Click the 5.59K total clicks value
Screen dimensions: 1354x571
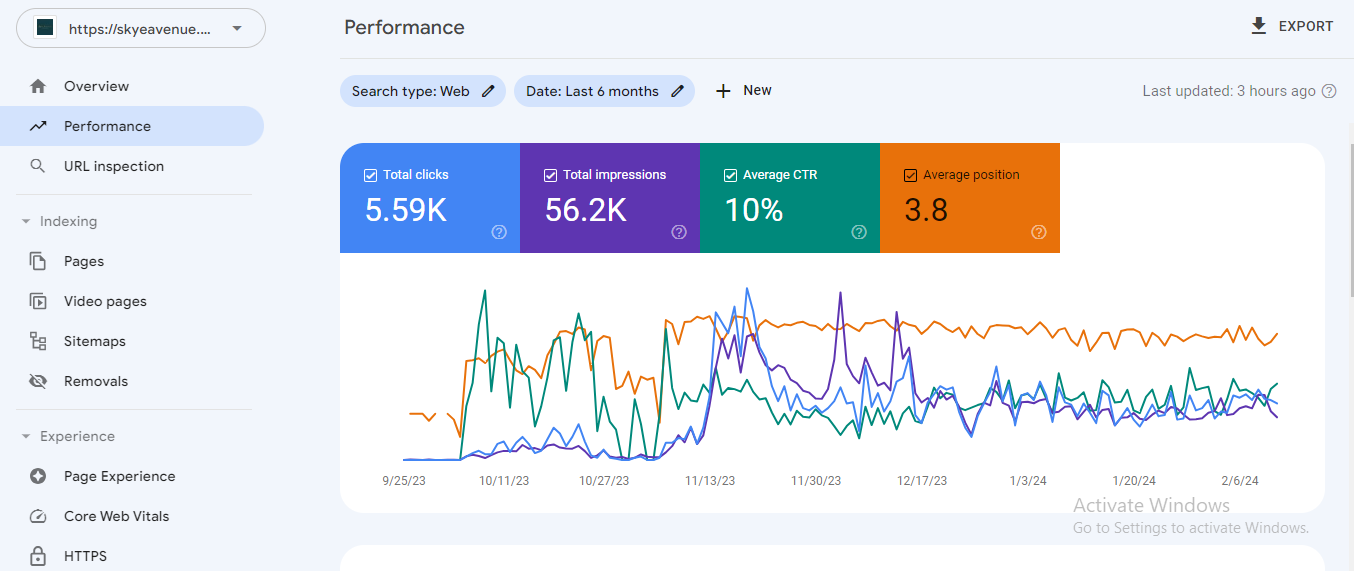(x=406, y=210)
